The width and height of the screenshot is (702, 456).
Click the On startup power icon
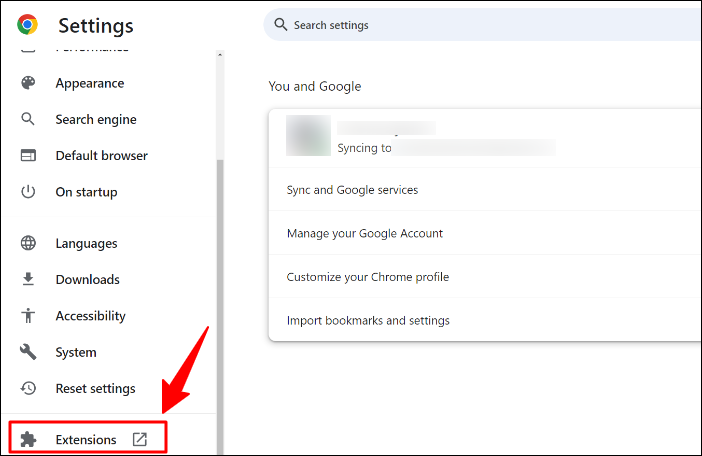click(29, 192)
